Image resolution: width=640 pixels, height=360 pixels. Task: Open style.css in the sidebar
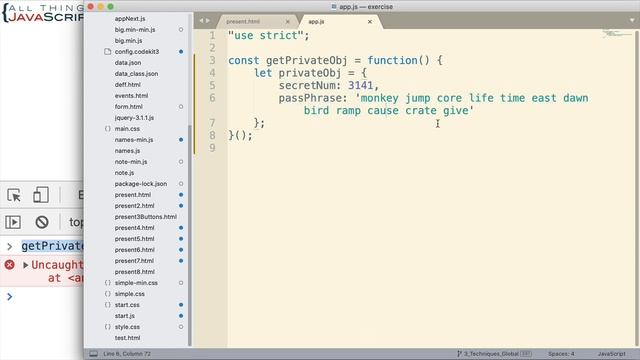point(127,327)
